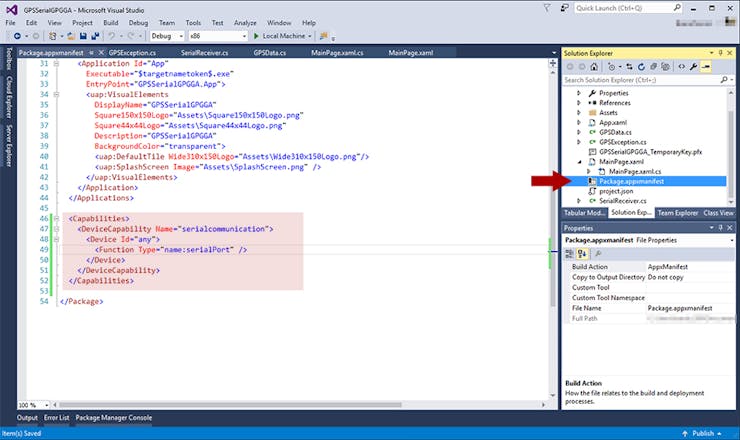Viewport: 740px width, 440px height.
Task: Click the notifications flag icon in title bar
Action: click(x=547, y=8)
